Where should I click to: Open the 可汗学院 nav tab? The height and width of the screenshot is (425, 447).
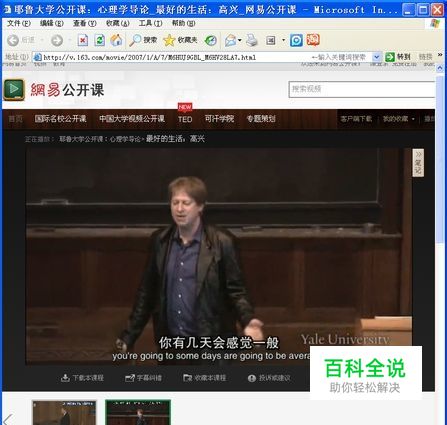coord(219,119)
